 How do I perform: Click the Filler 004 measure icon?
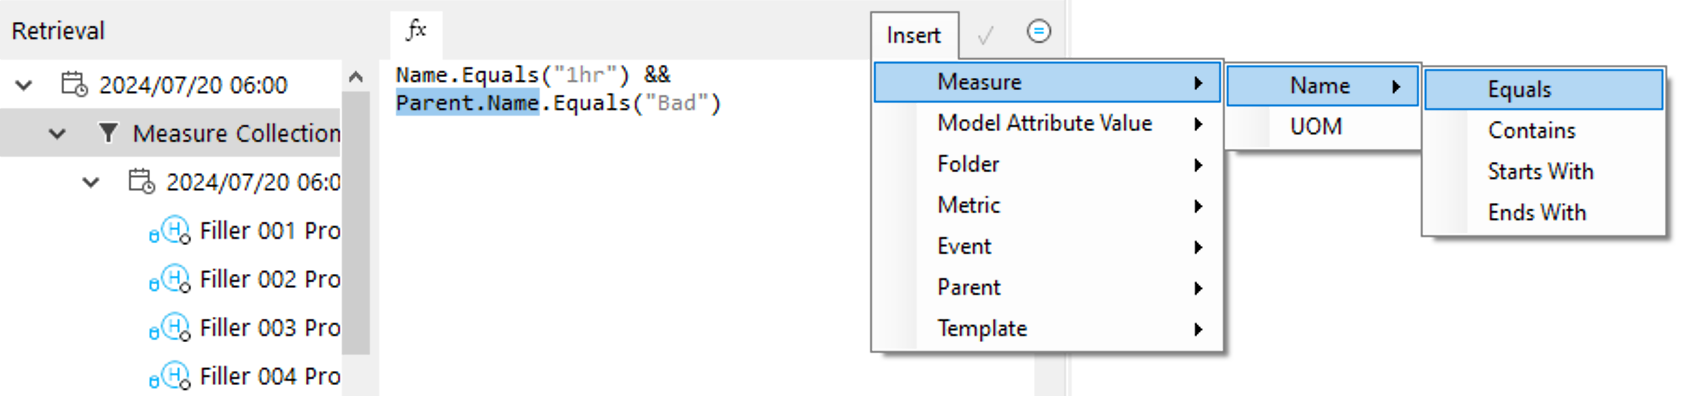pos(170,376)
